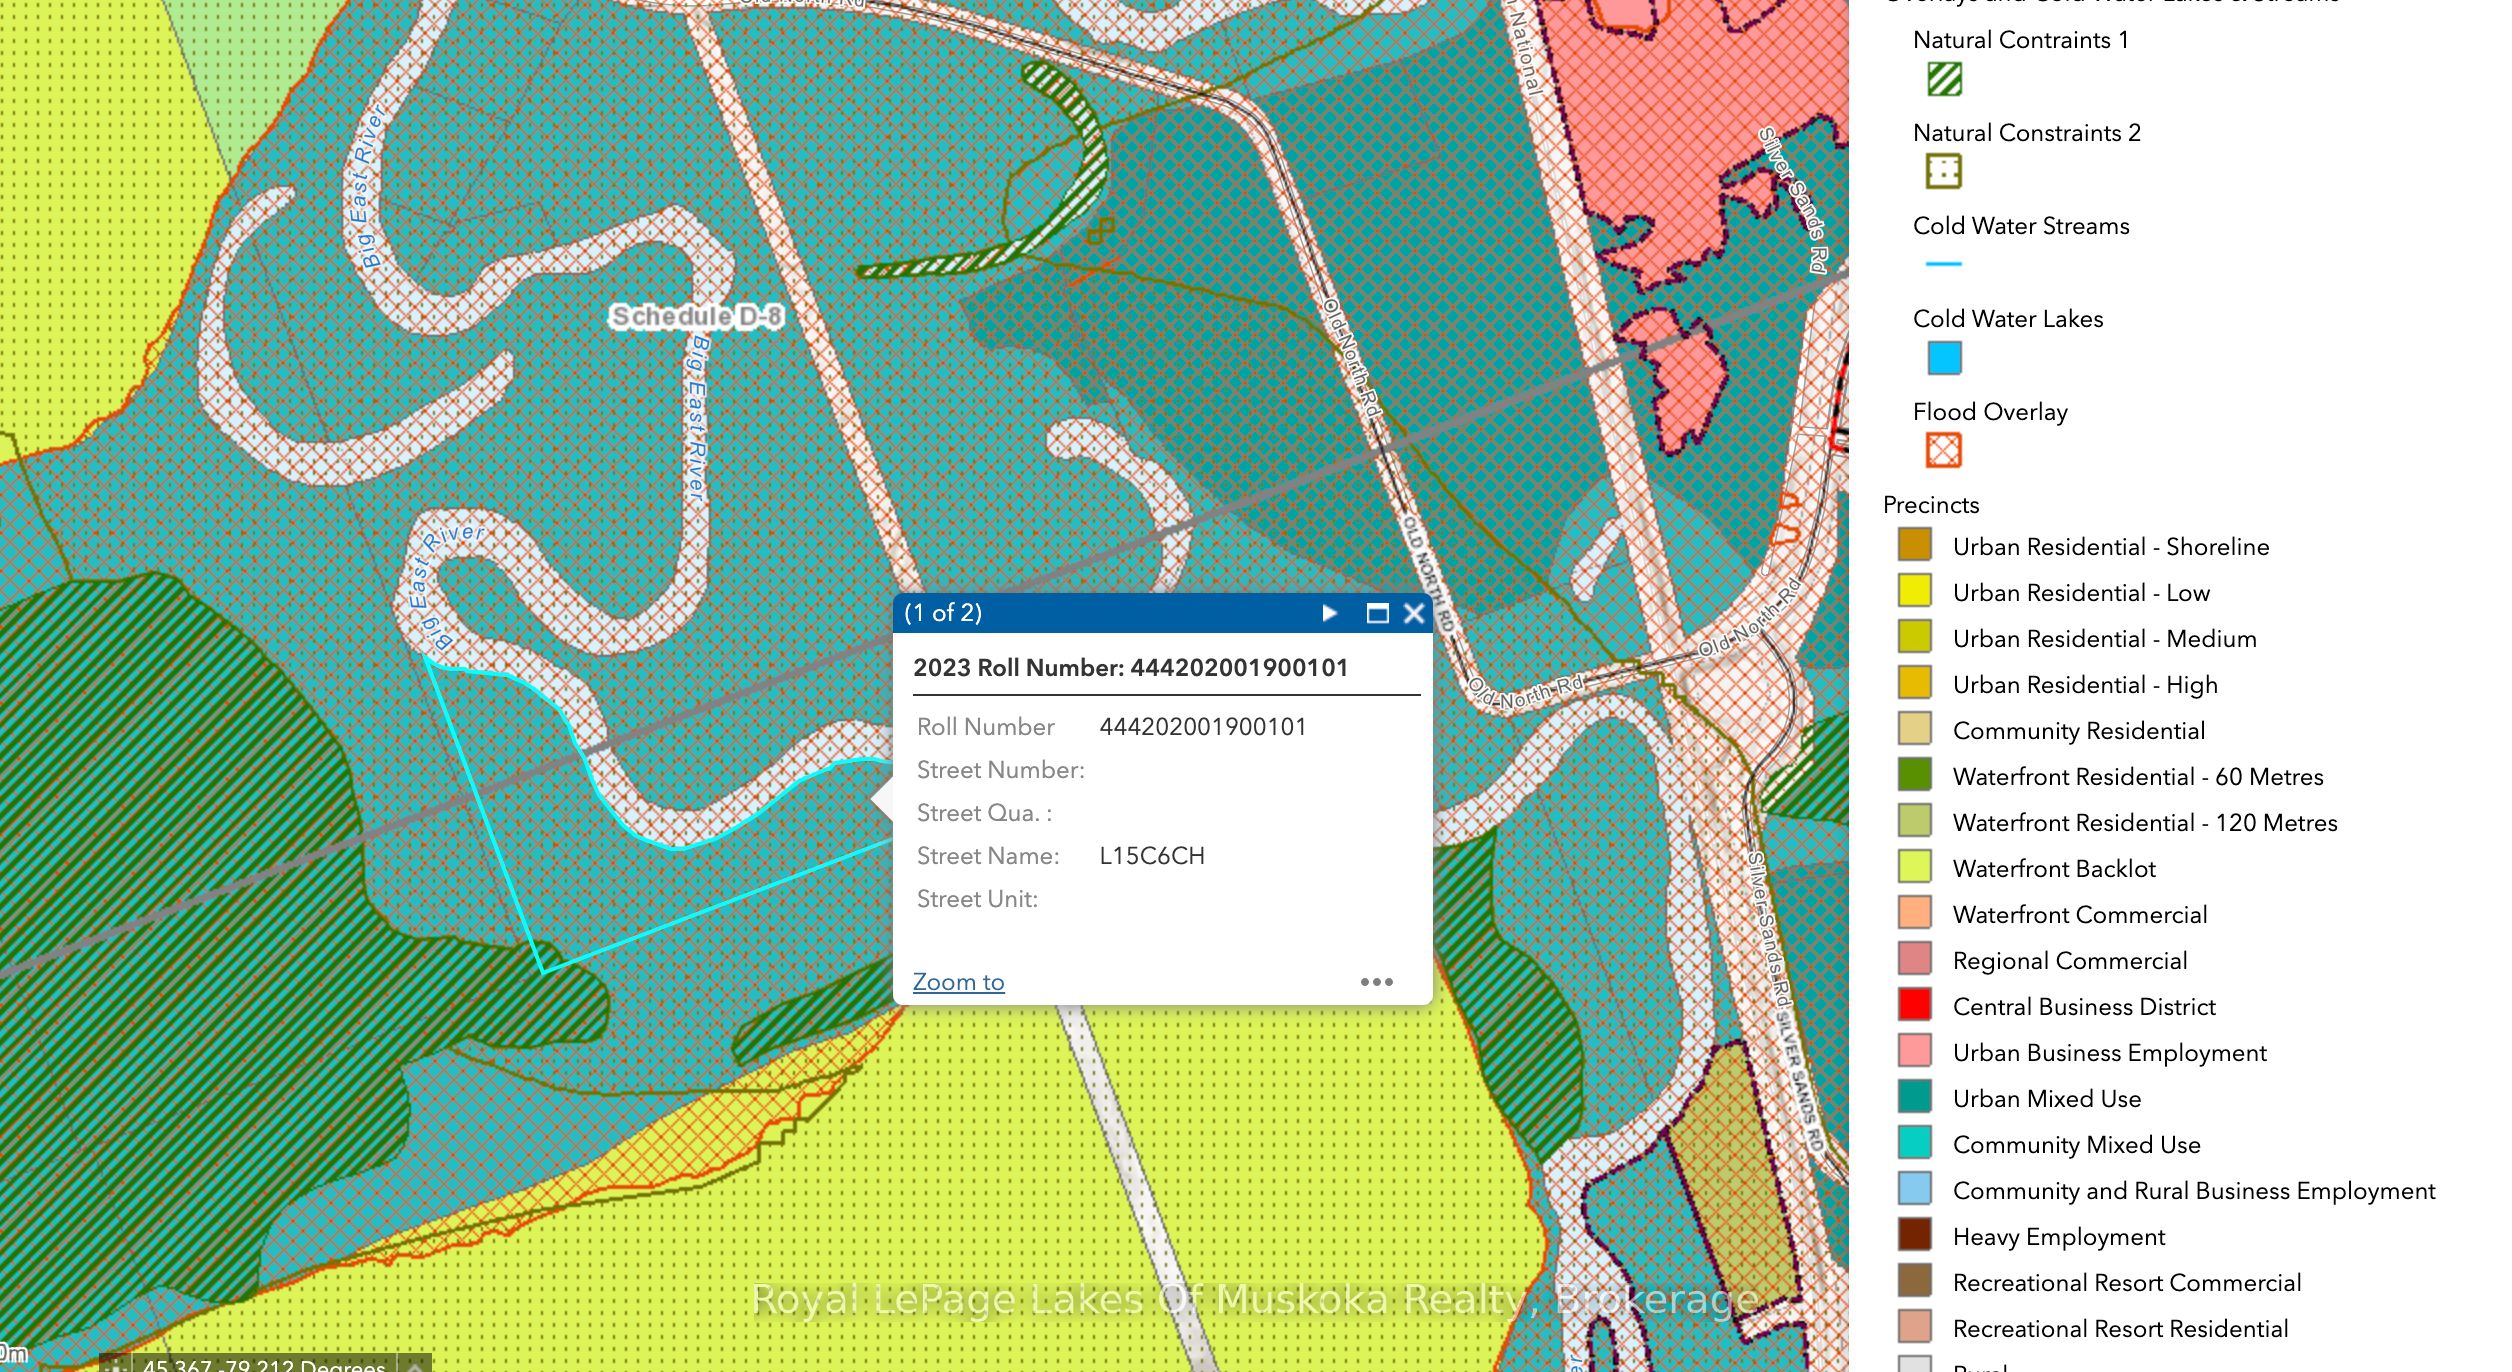Click the Urban Mixed Use swatch
The height and width of the screenshot is (1372, 2512).
tap(1914, 1098)
